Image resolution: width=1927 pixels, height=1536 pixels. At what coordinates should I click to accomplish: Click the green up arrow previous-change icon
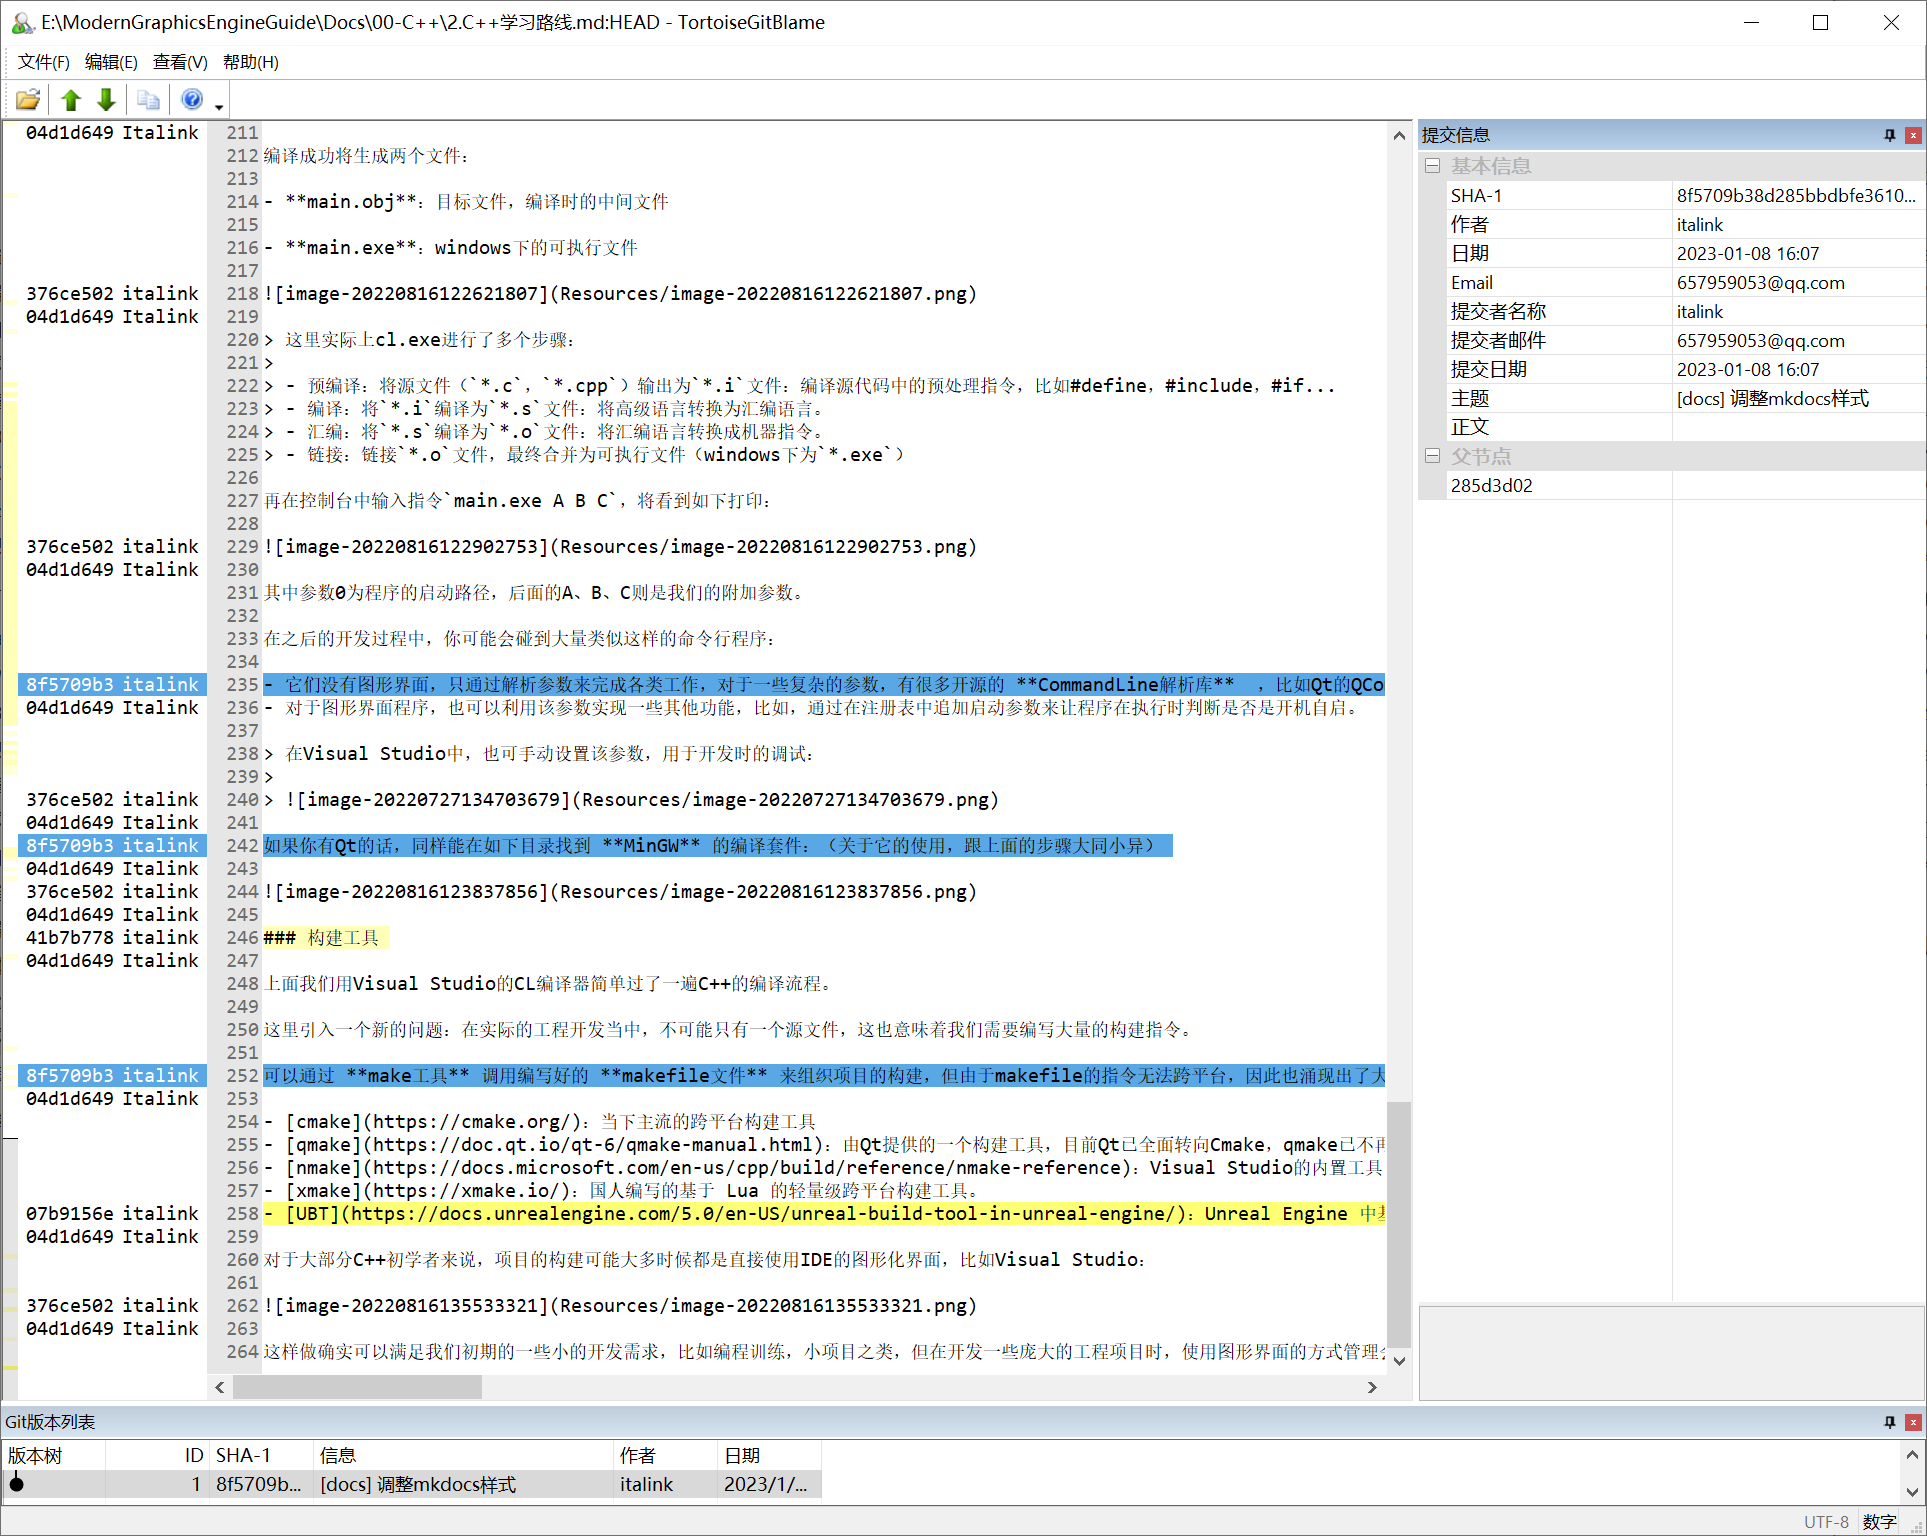click(x=70, y=99)
